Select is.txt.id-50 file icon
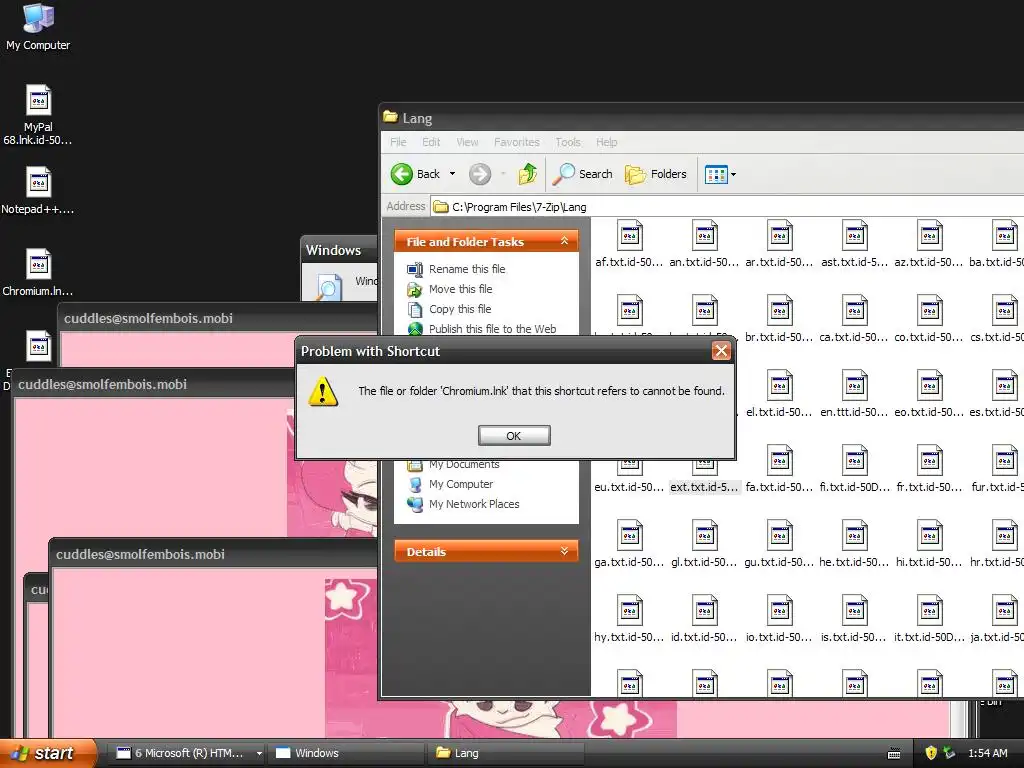The image size is (1024, 768). 855,612
